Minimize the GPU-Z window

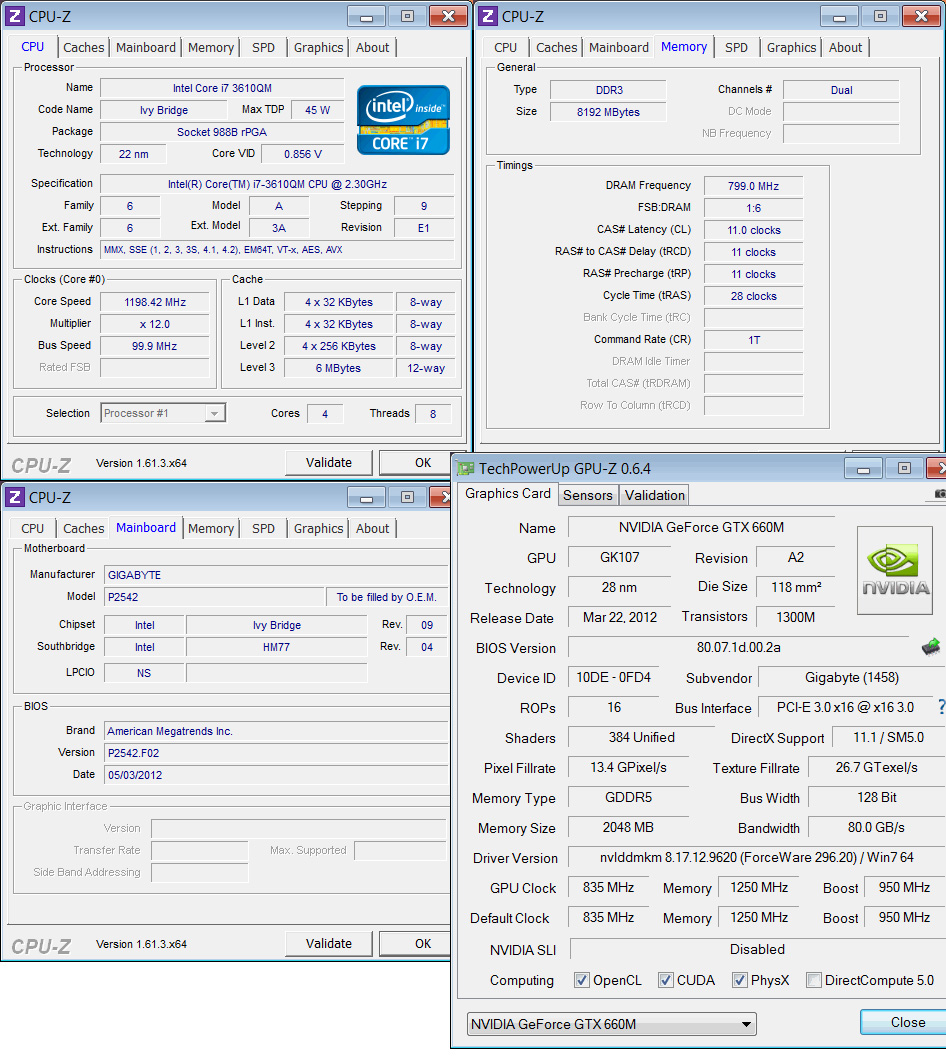pos(863,468)
